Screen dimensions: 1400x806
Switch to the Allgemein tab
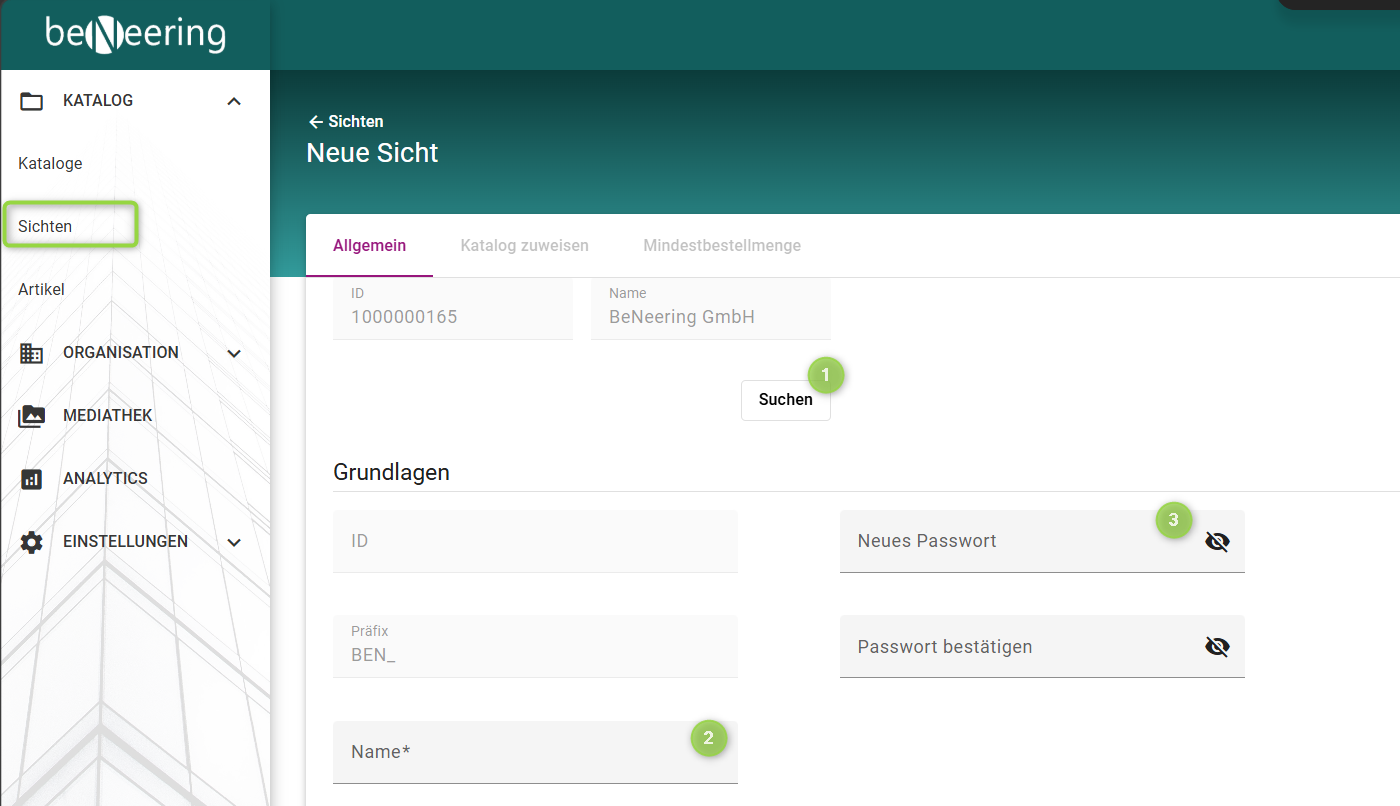[x=369, y=246]
